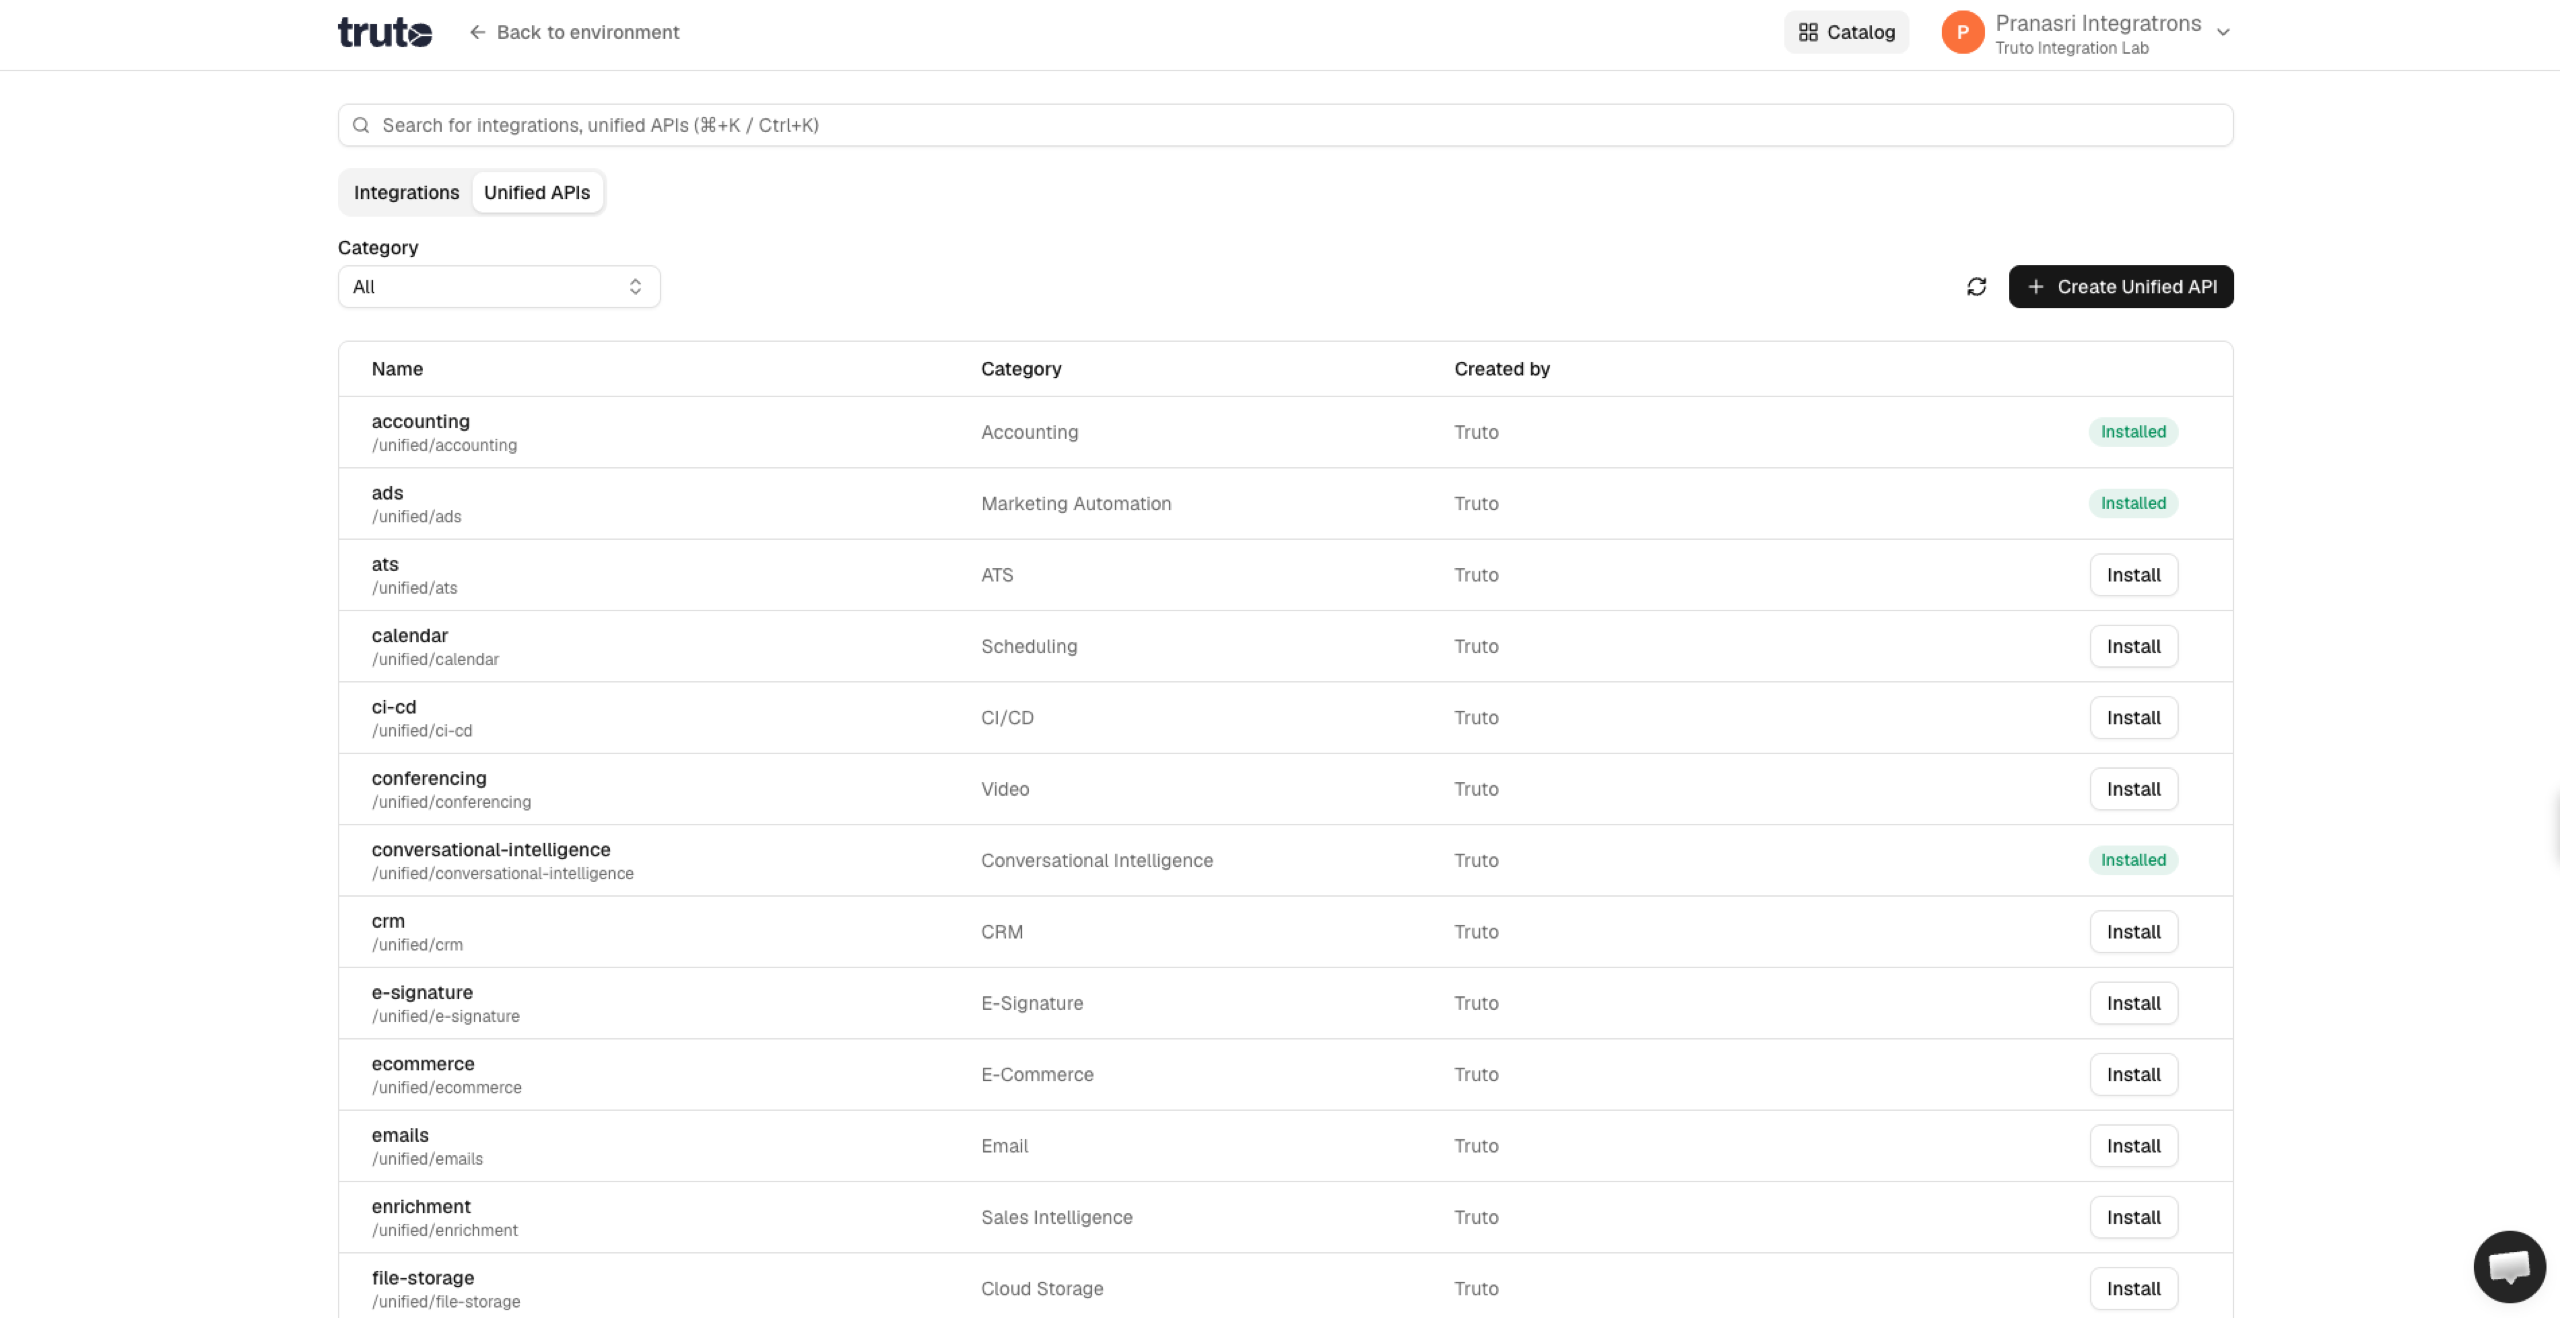Install the emails unified API
2560x1318 pixels.
tap(2133, 1146)
